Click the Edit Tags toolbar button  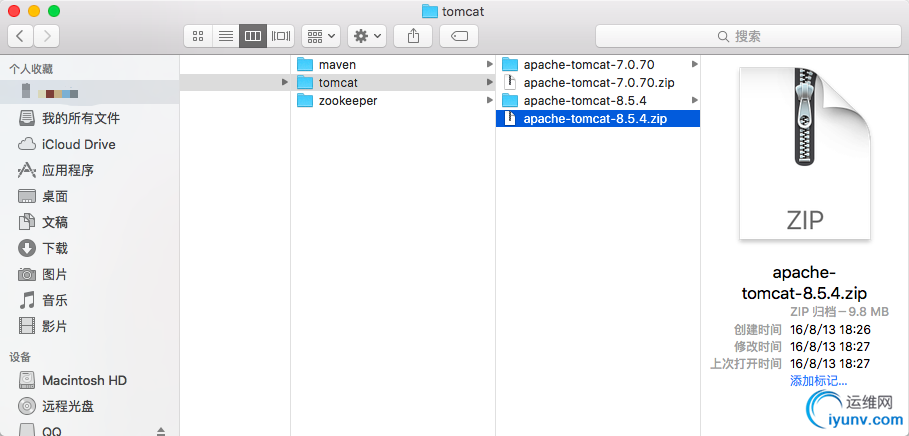tap(459, 36)
